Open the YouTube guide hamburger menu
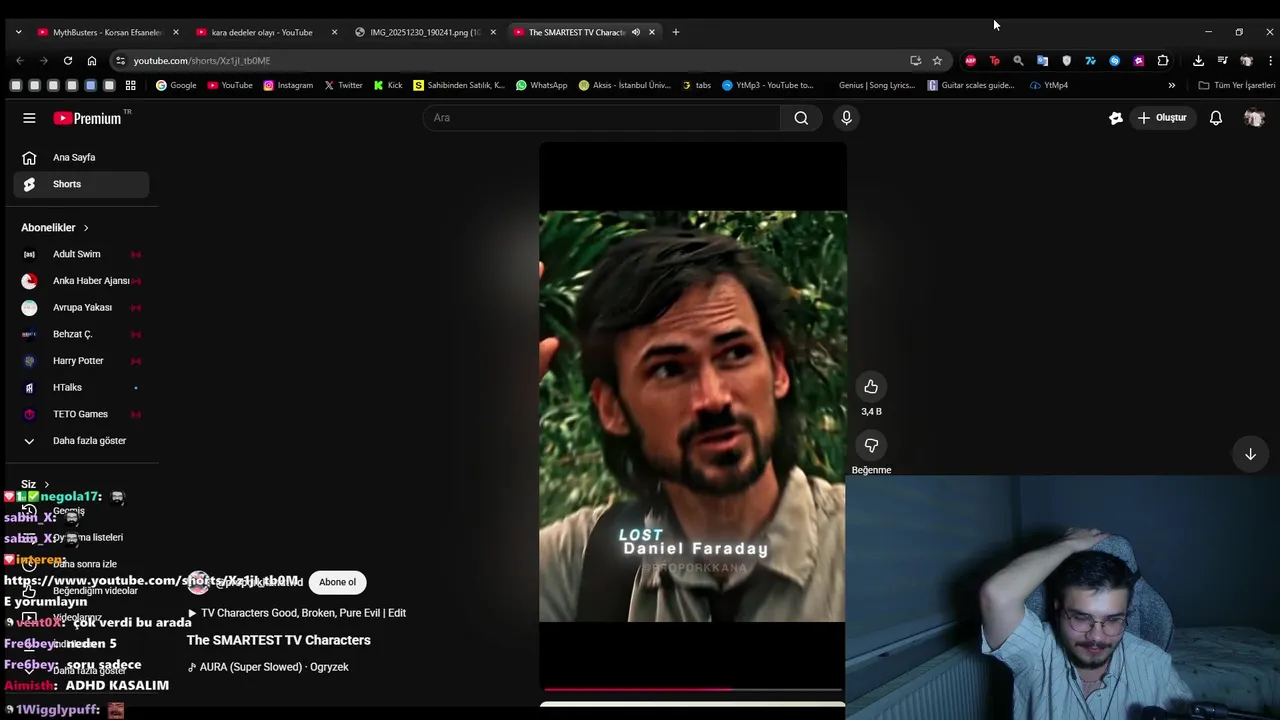This screenshot has height=720, width=1280. (x=29, y=118)
